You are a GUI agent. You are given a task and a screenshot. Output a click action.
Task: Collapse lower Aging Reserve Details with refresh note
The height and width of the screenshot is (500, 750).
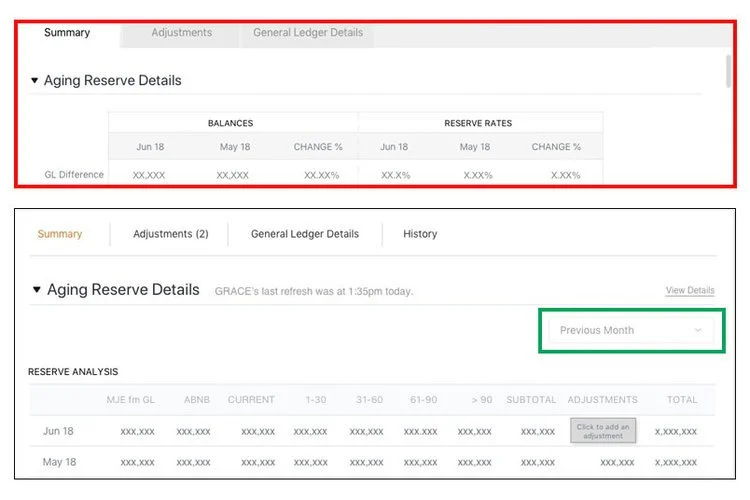click(36, 289)
